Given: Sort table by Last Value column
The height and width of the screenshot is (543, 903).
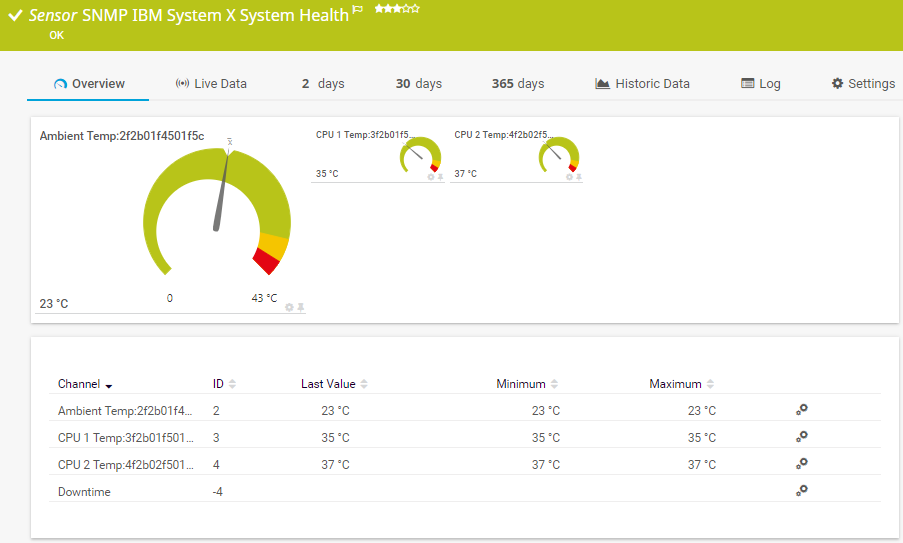Looking at the screenshot, I should [334, 384].
